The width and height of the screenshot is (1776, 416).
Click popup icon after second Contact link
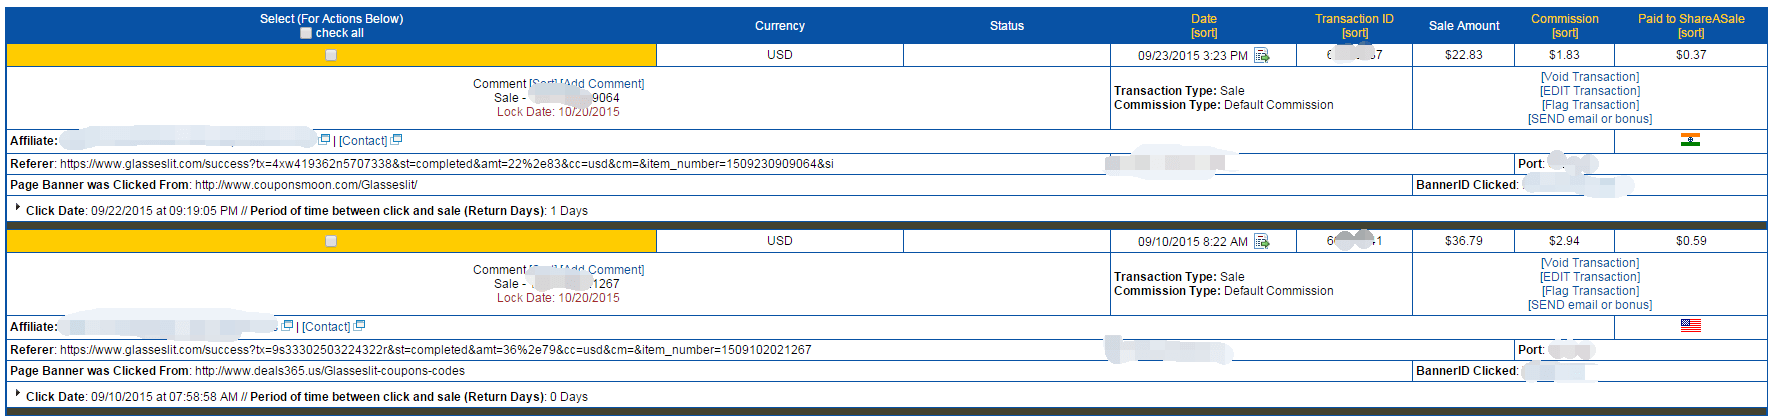tap(360, 326)
